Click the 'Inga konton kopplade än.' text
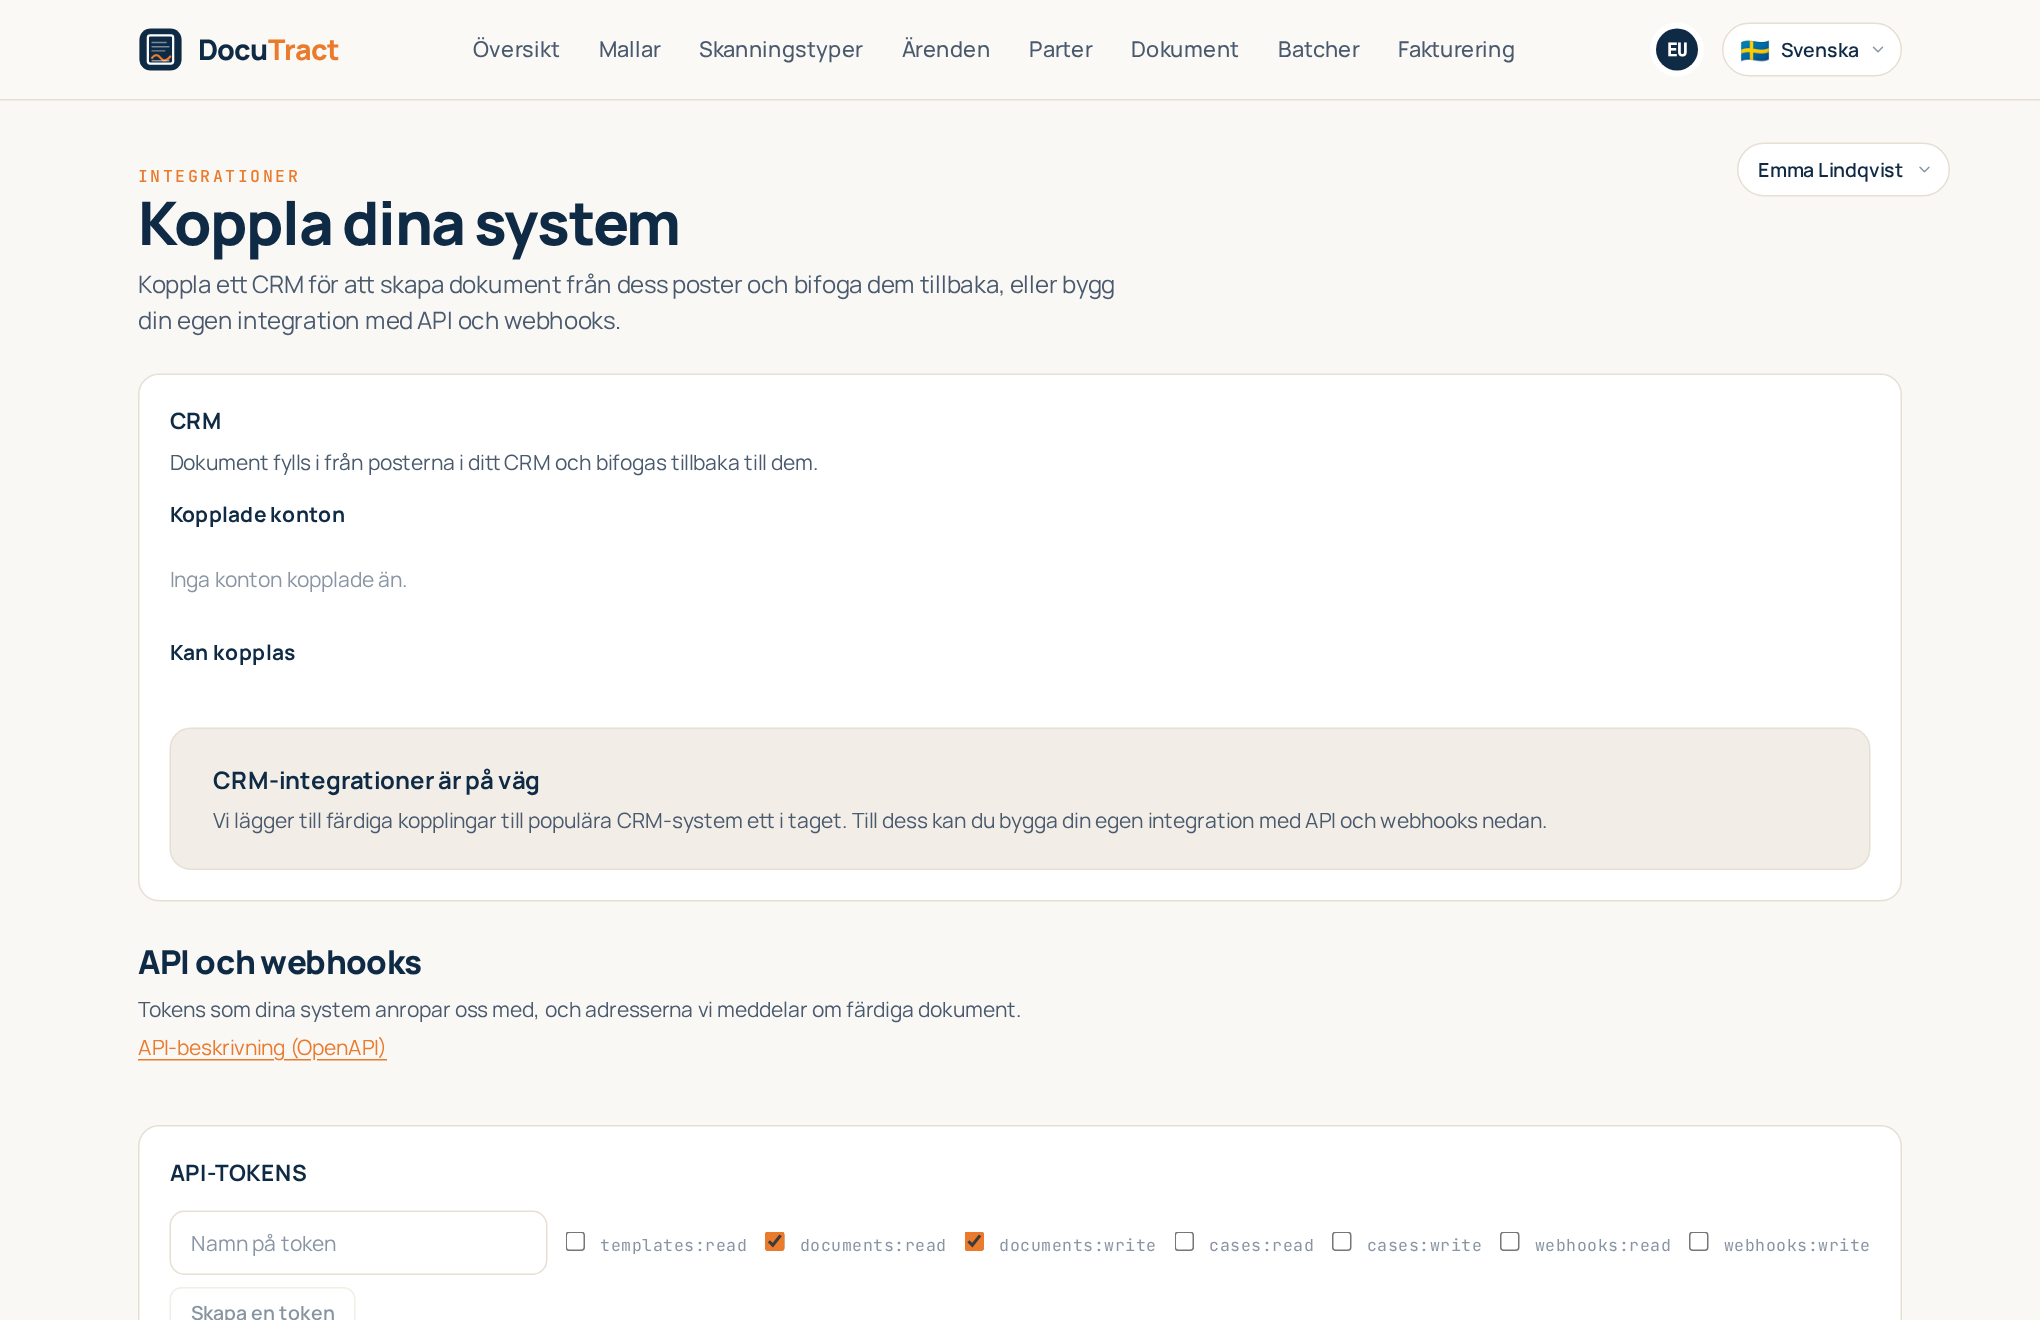 pyautogui.click(x=288, y=579)
